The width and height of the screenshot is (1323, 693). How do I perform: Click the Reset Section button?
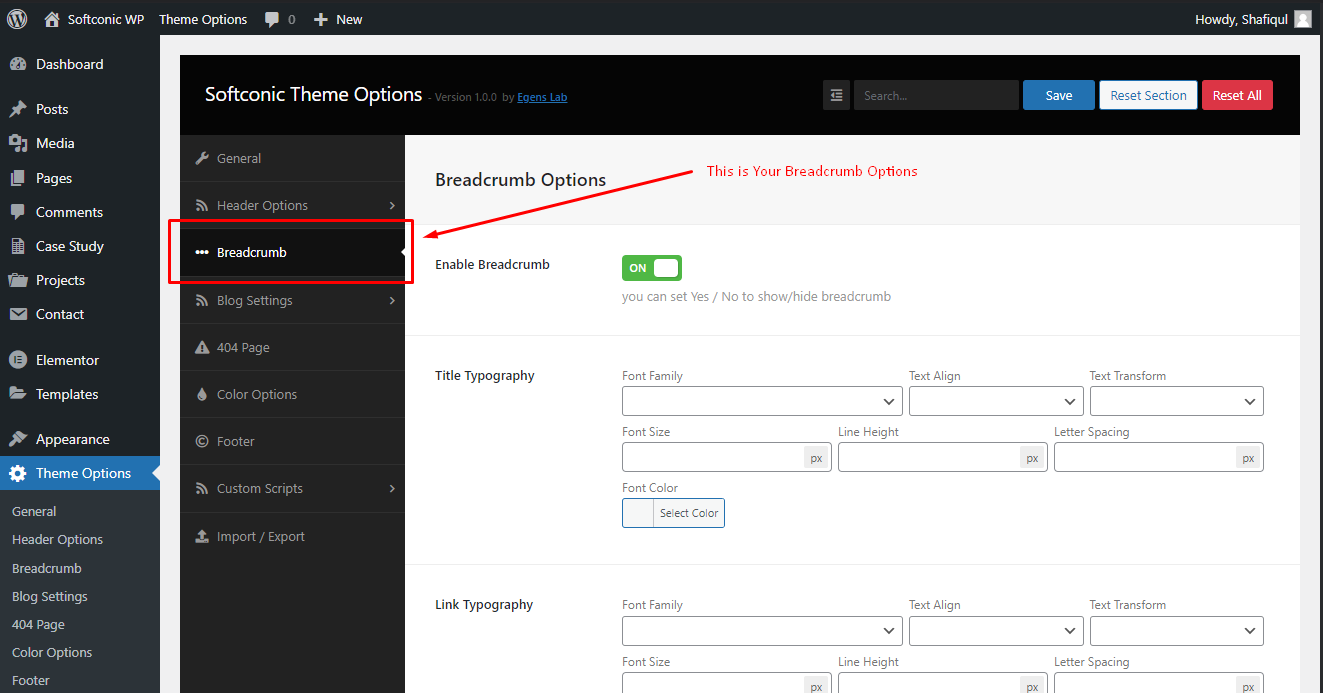coord(1148,95)
